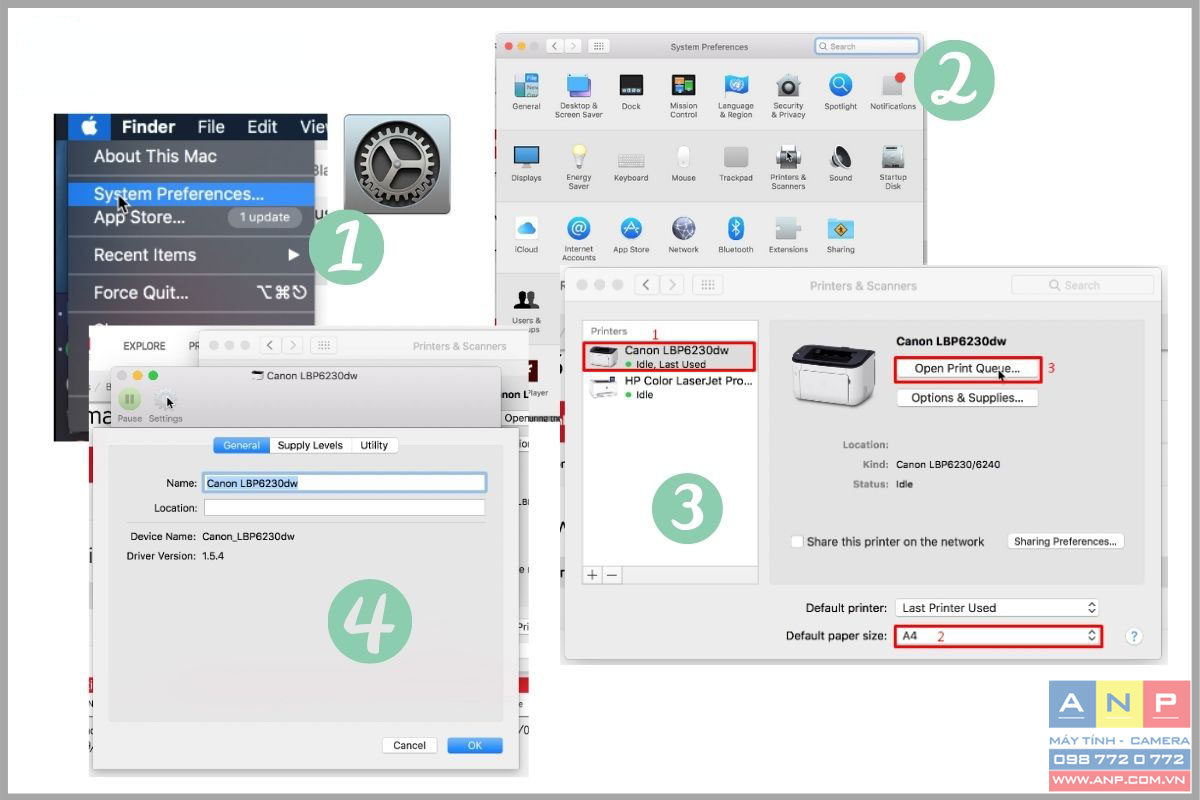Open Notifications preferences icon
Screen dimensions: 1200x800
coord(892,86)
